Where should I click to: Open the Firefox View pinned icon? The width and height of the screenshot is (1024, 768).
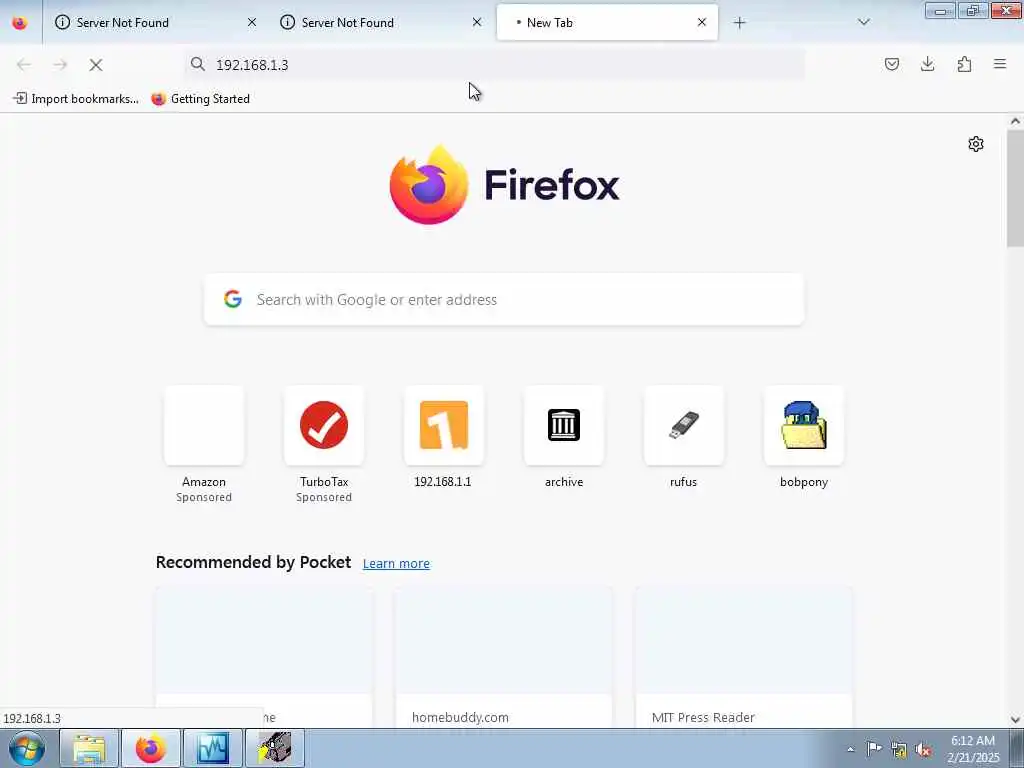[x=20, y=22]
